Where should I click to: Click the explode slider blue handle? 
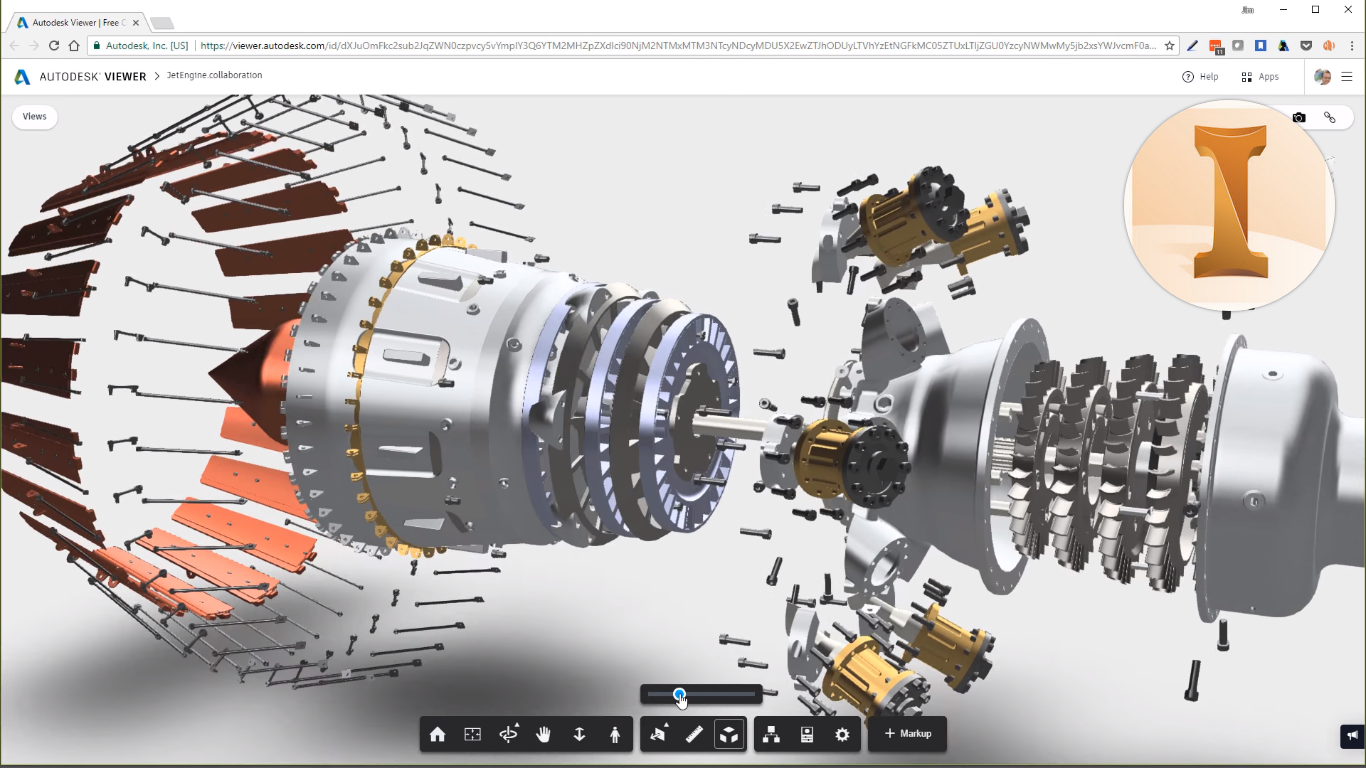[x=679, y=694]
